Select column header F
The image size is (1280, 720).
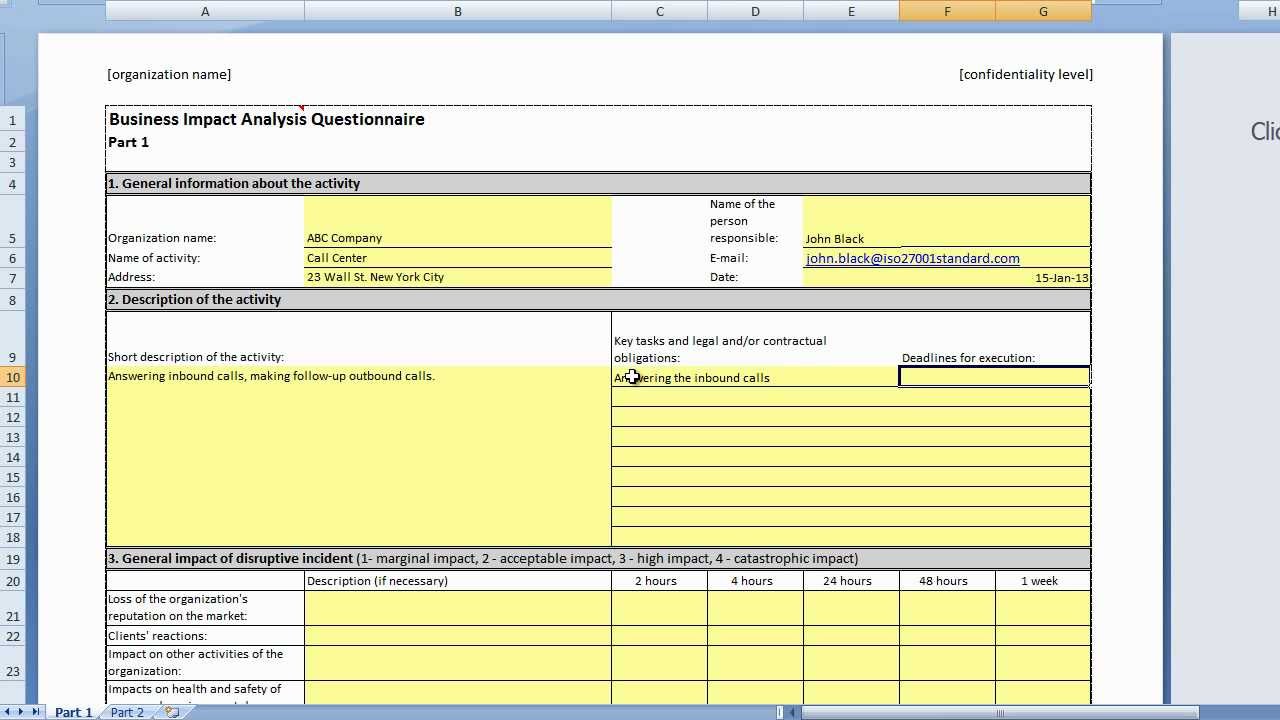click(946, 11)
